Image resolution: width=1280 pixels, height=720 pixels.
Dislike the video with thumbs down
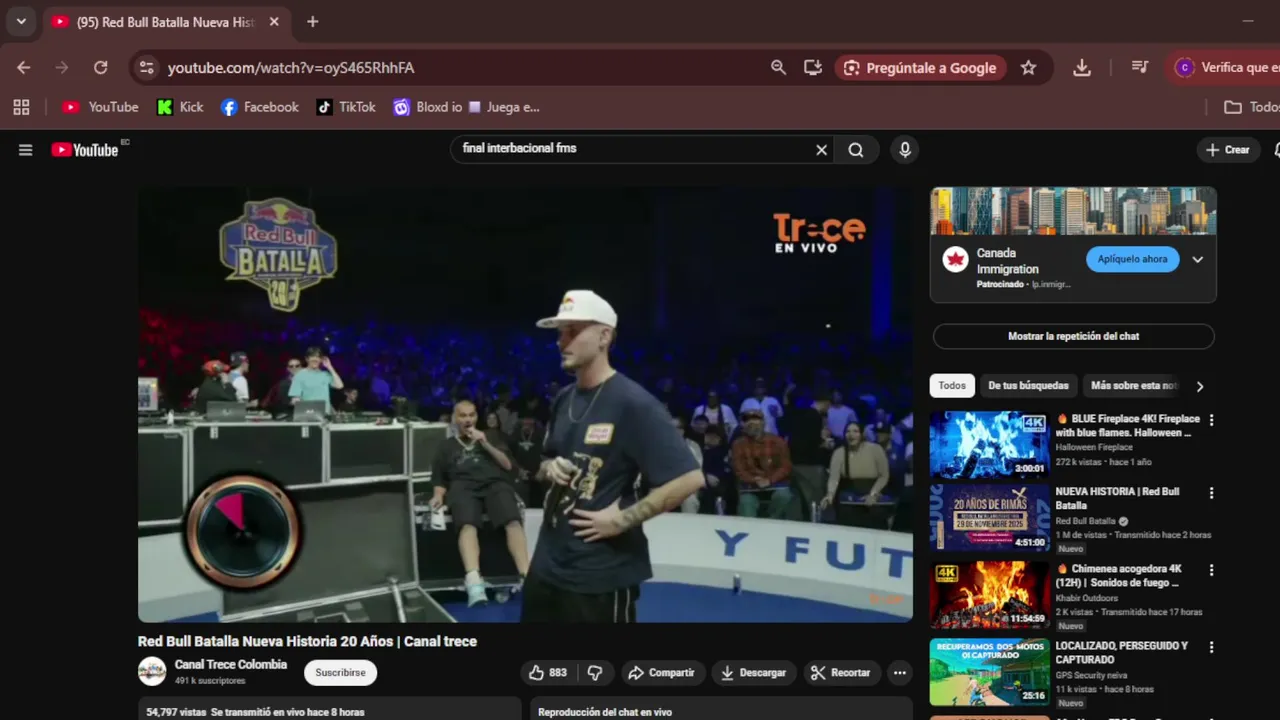[595, 672]
